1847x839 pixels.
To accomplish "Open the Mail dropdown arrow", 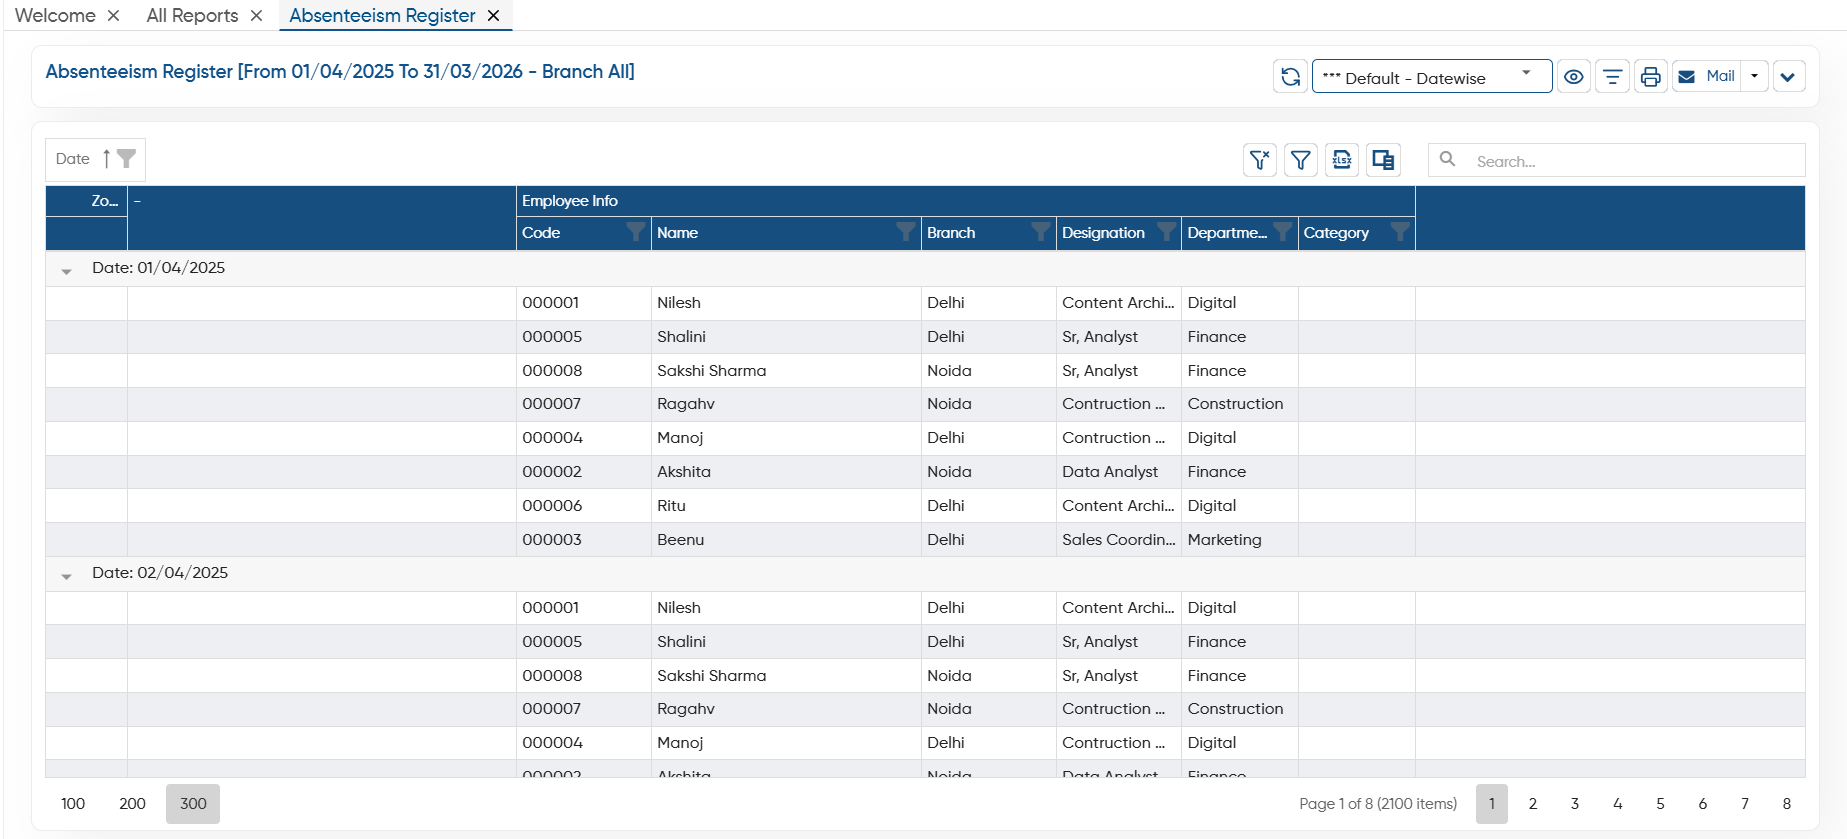I will [1755, 76].
